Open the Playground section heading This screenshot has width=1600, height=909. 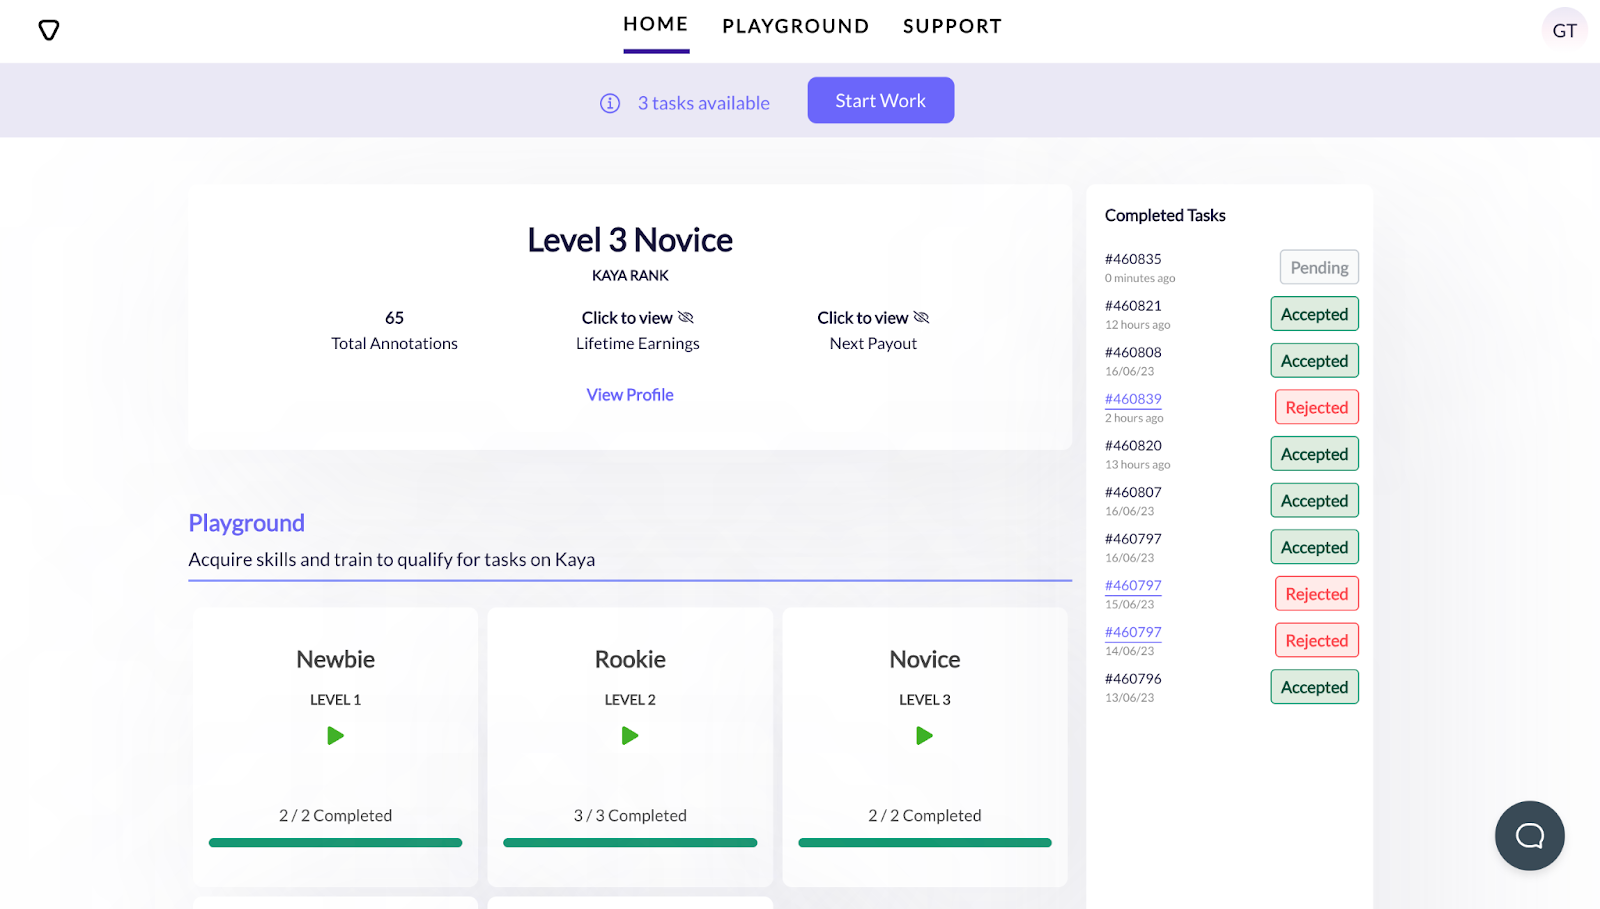[247, 523]
